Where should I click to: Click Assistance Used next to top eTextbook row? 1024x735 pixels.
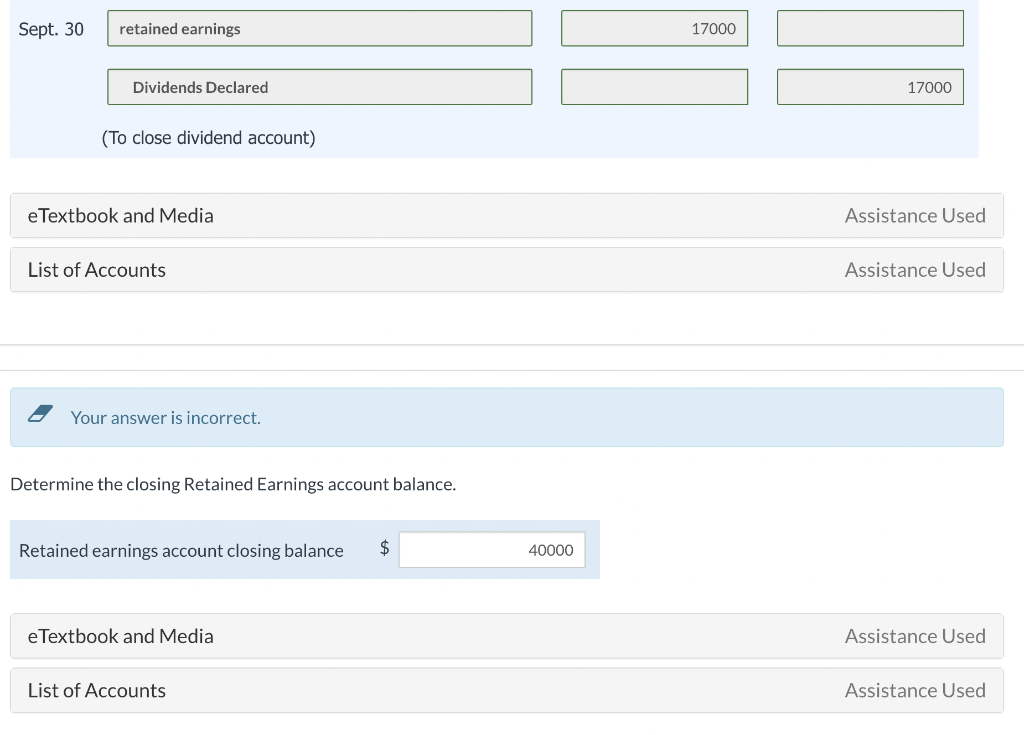point(915,215)
